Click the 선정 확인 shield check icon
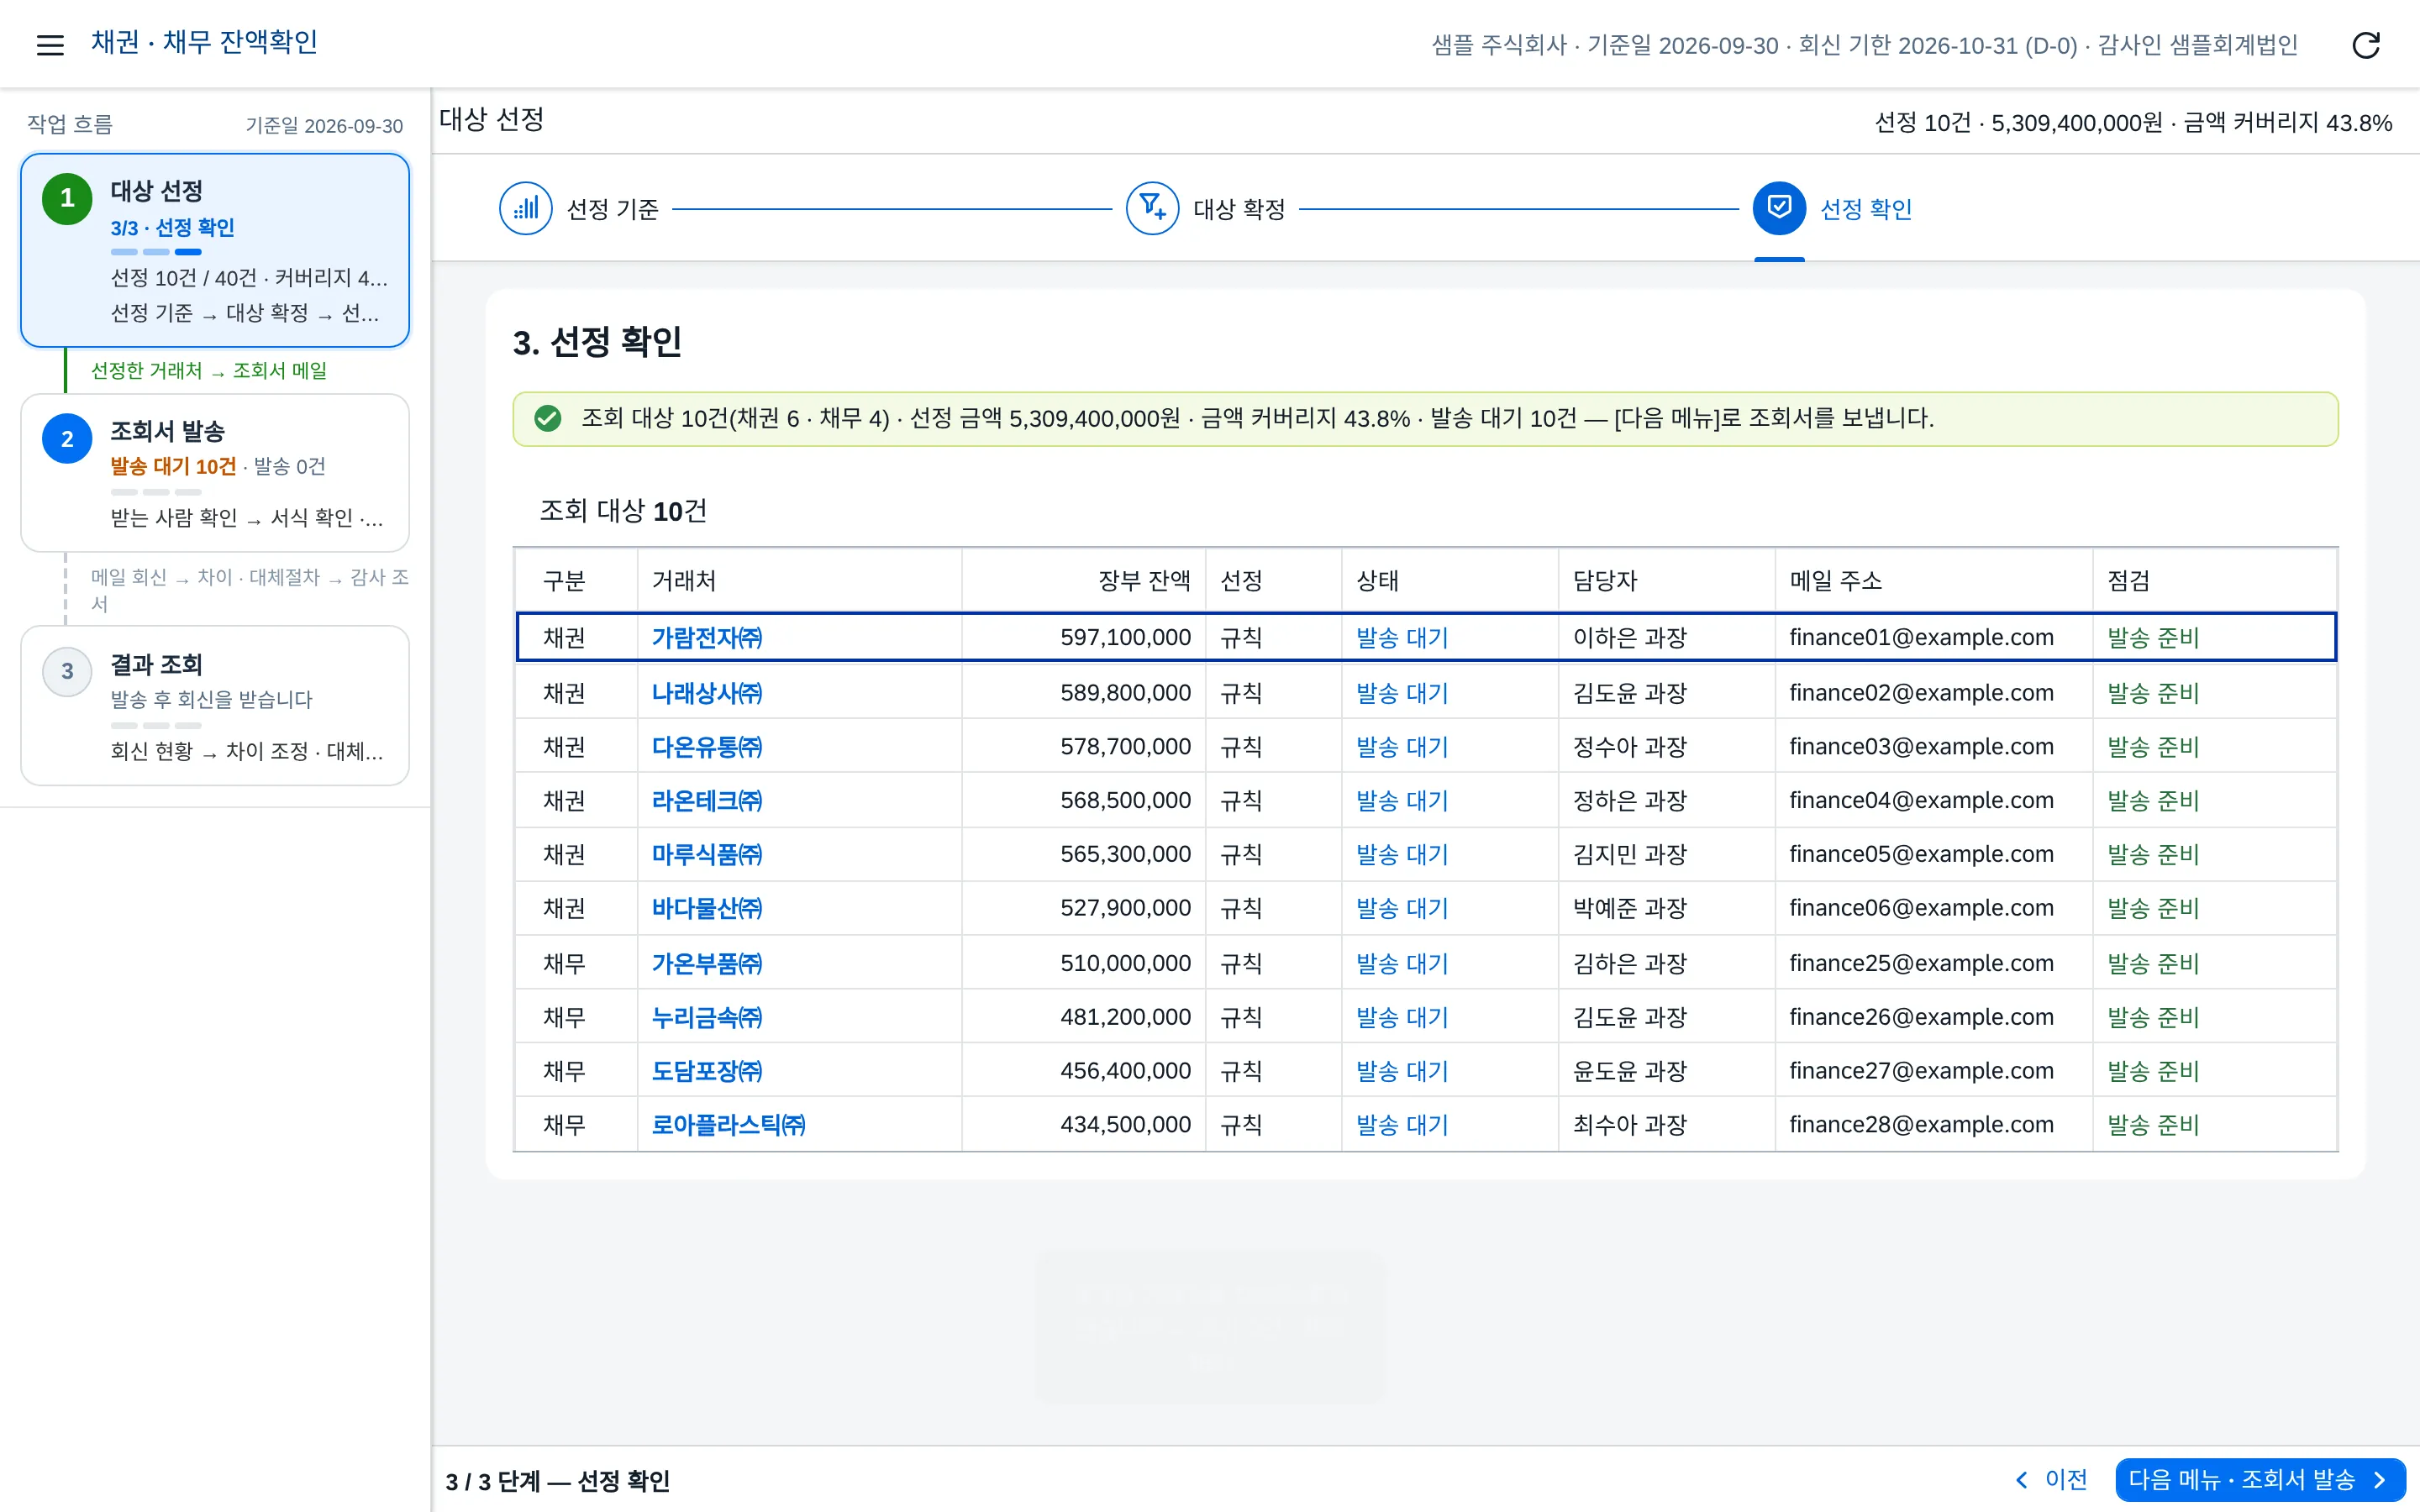The width and height of the screenshot is (2420, 1512). pyautogui.click(x=1779, y=208)
